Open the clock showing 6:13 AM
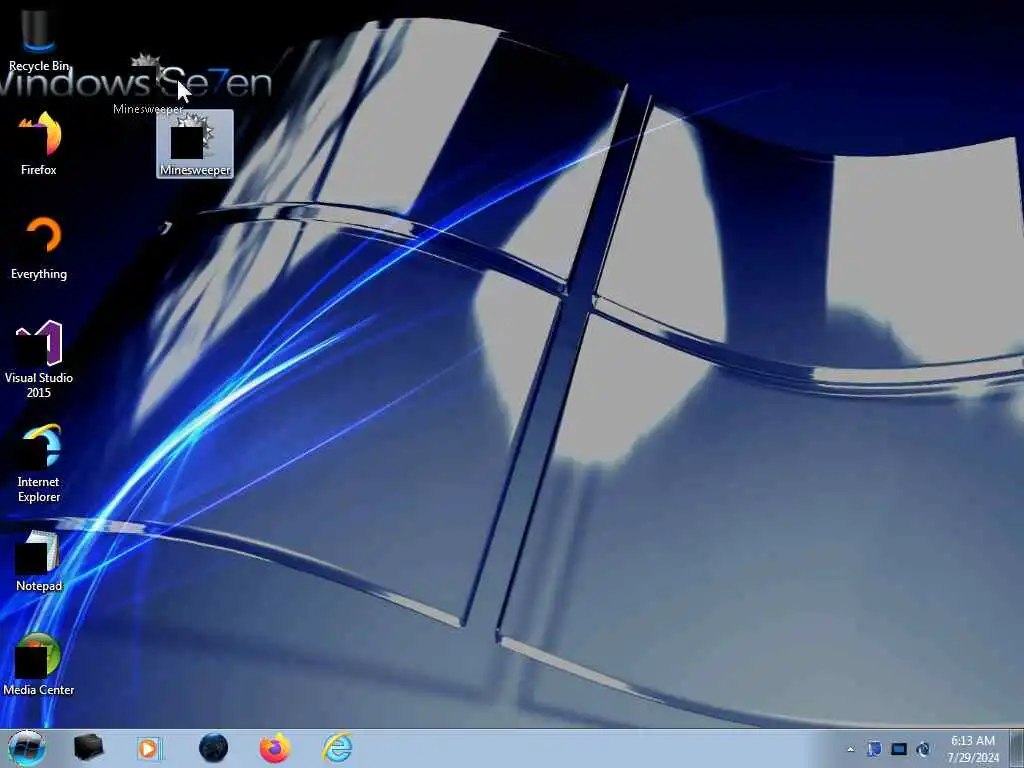This screenshot has width=1024, height=768. pos(973,749)
